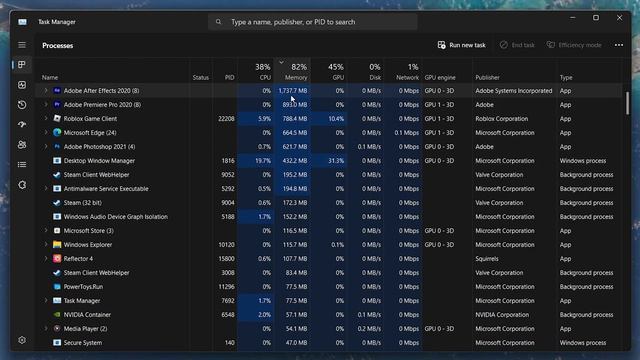640x360 pixels.
Task: Open App history page from sidebar
Action: coord(22,105)
